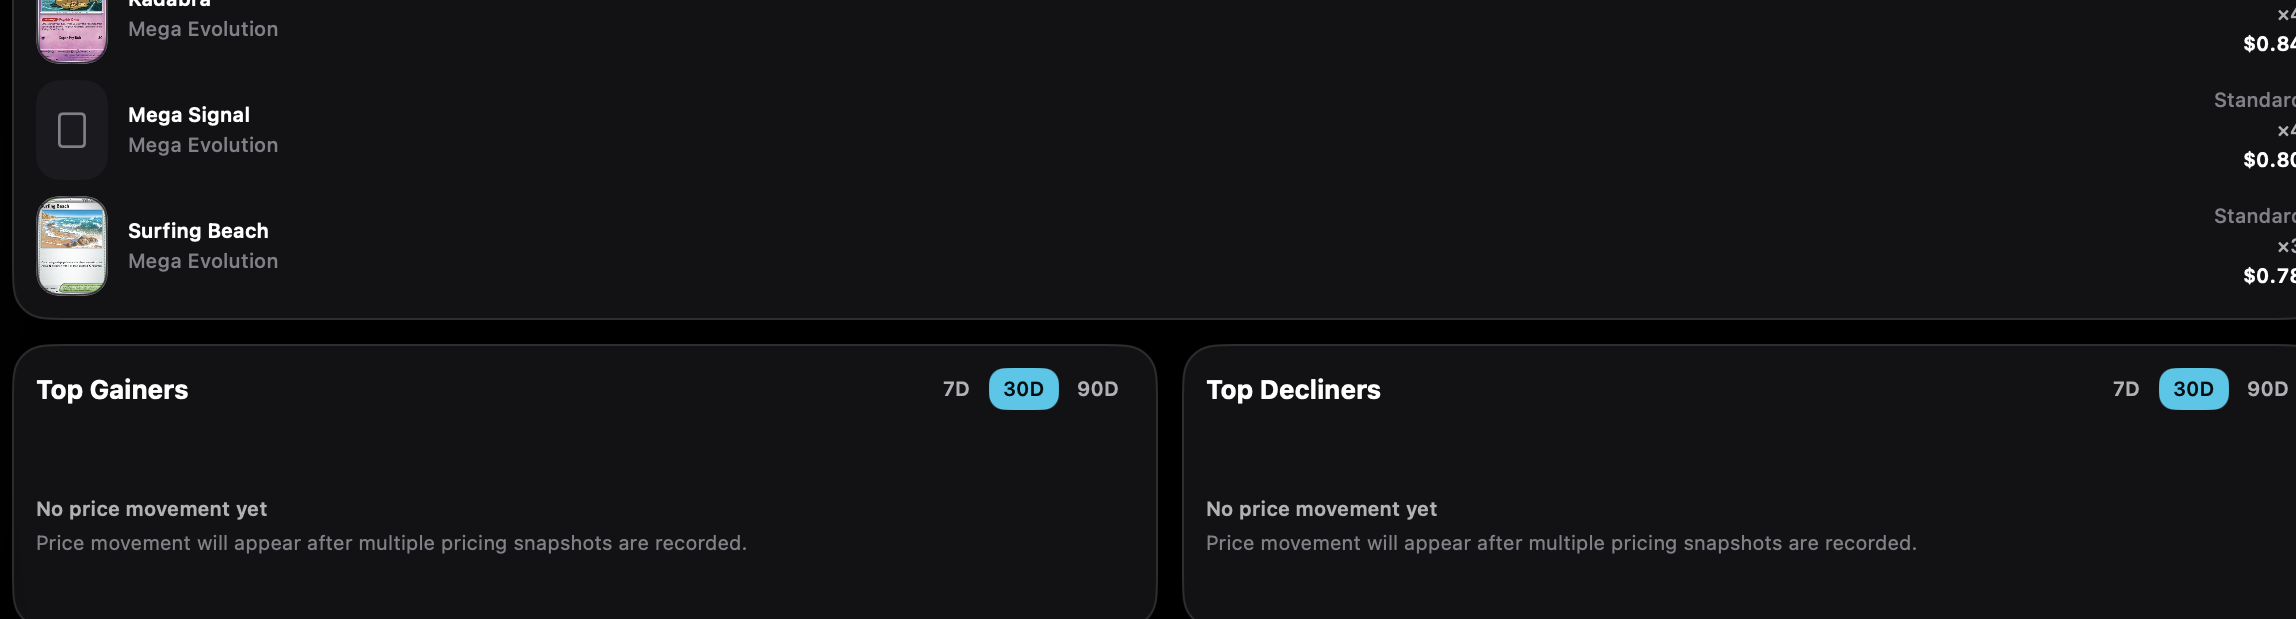Click the Kadabra price value
The image size is (2296, 619).
2269,44
